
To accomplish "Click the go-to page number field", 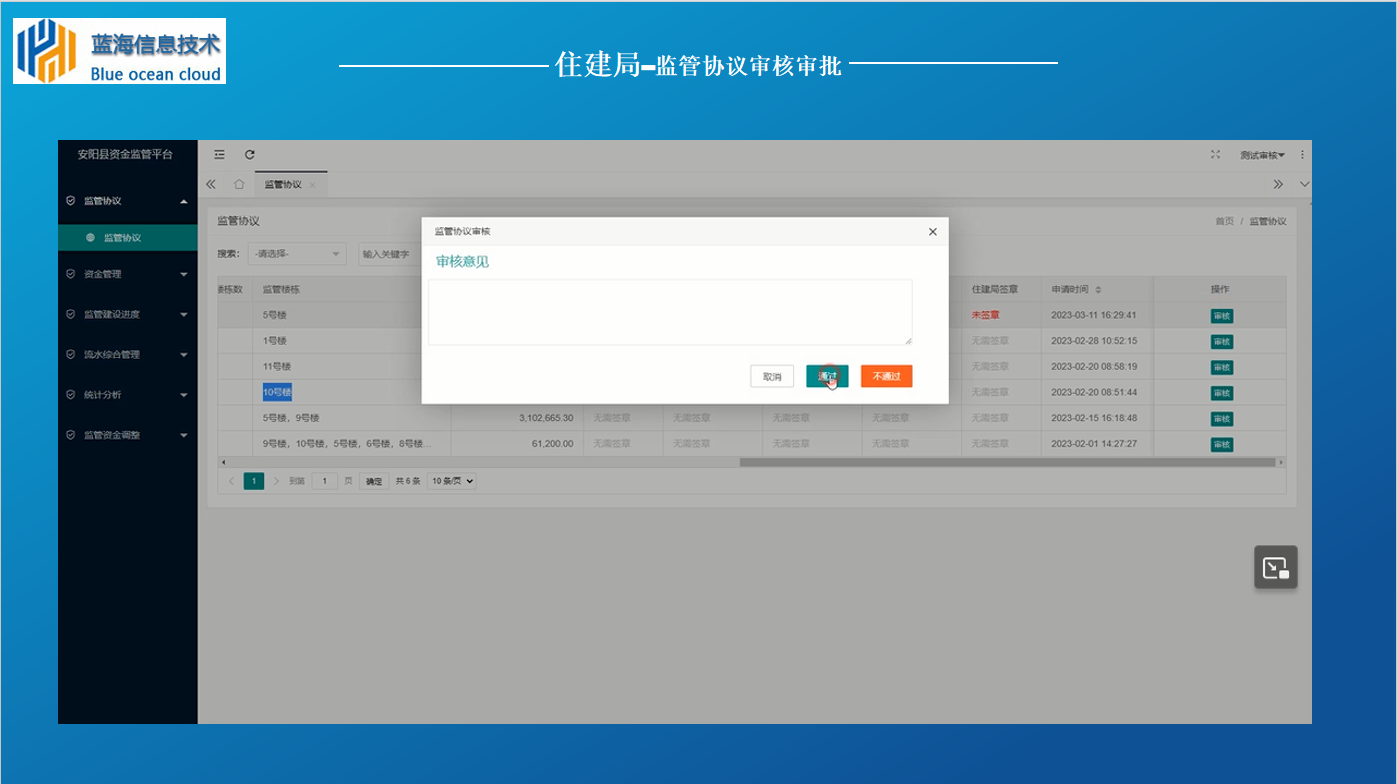I will (325, 481).
